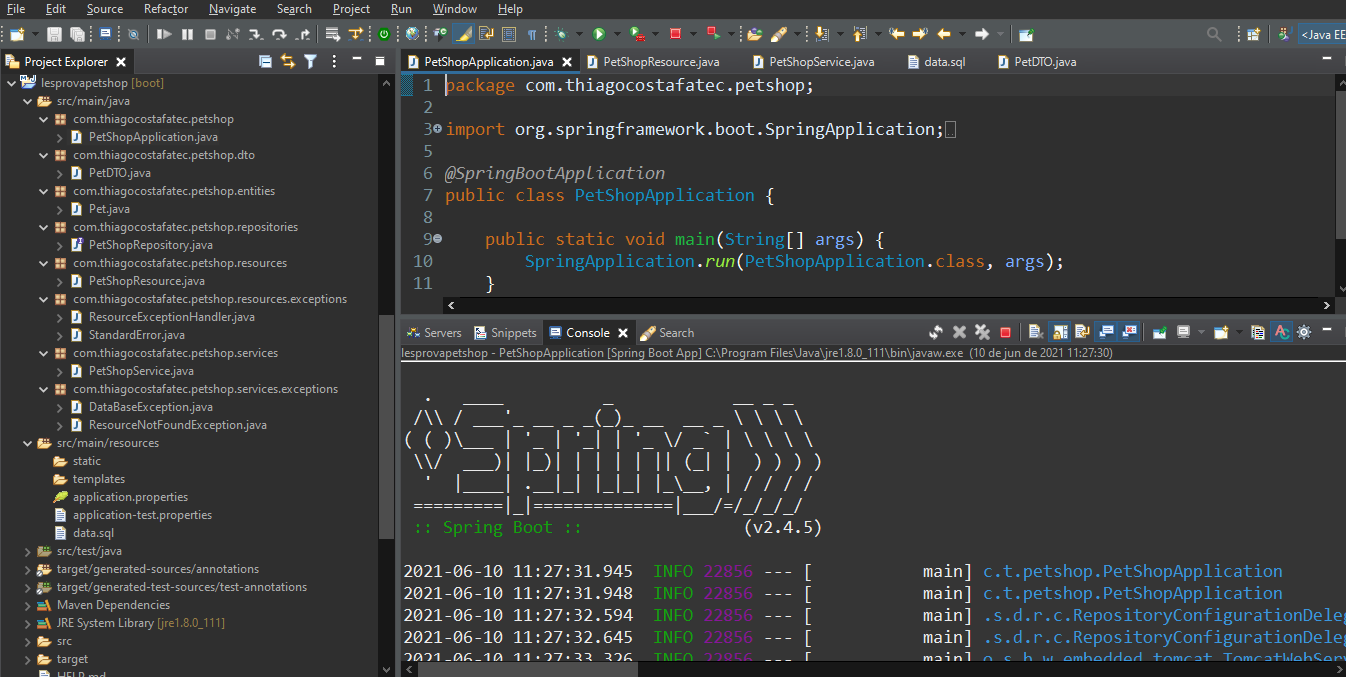This screenshot has height=677, width=1346.
Task: Click the green Run button in toolbar
Action: coord(598,34)
